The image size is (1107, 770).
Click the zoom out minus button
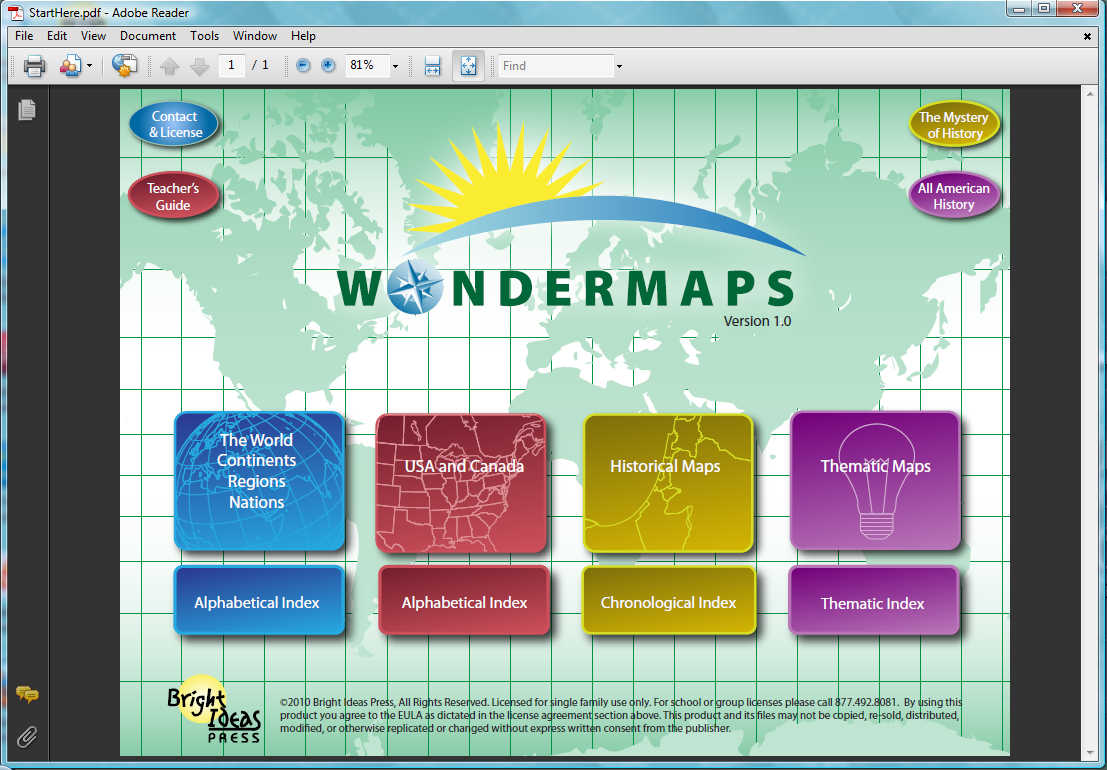coord(304,66)
